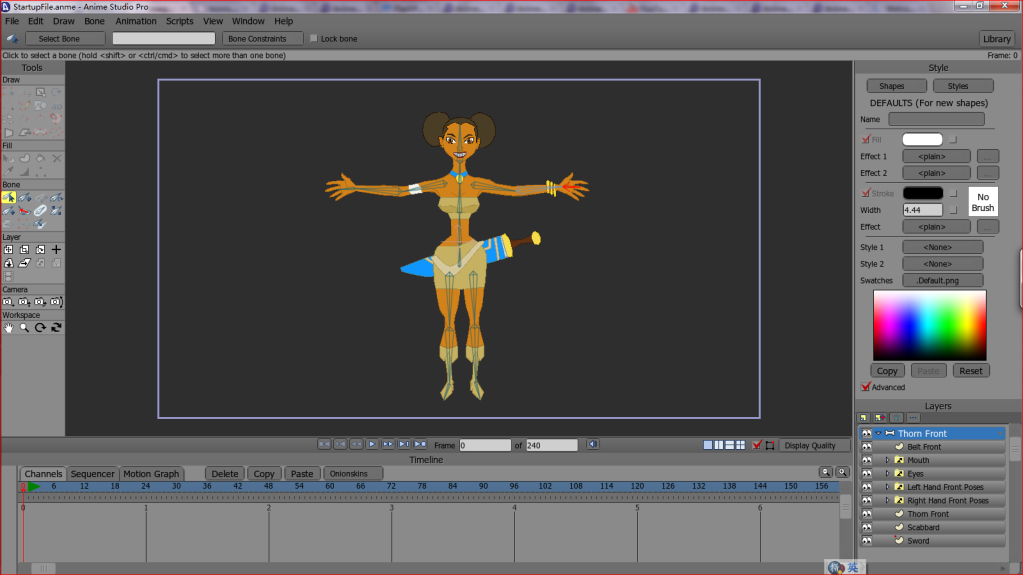
Task: Duplicate the layer with the red-plus icon
Action: (x=879, y=418)
